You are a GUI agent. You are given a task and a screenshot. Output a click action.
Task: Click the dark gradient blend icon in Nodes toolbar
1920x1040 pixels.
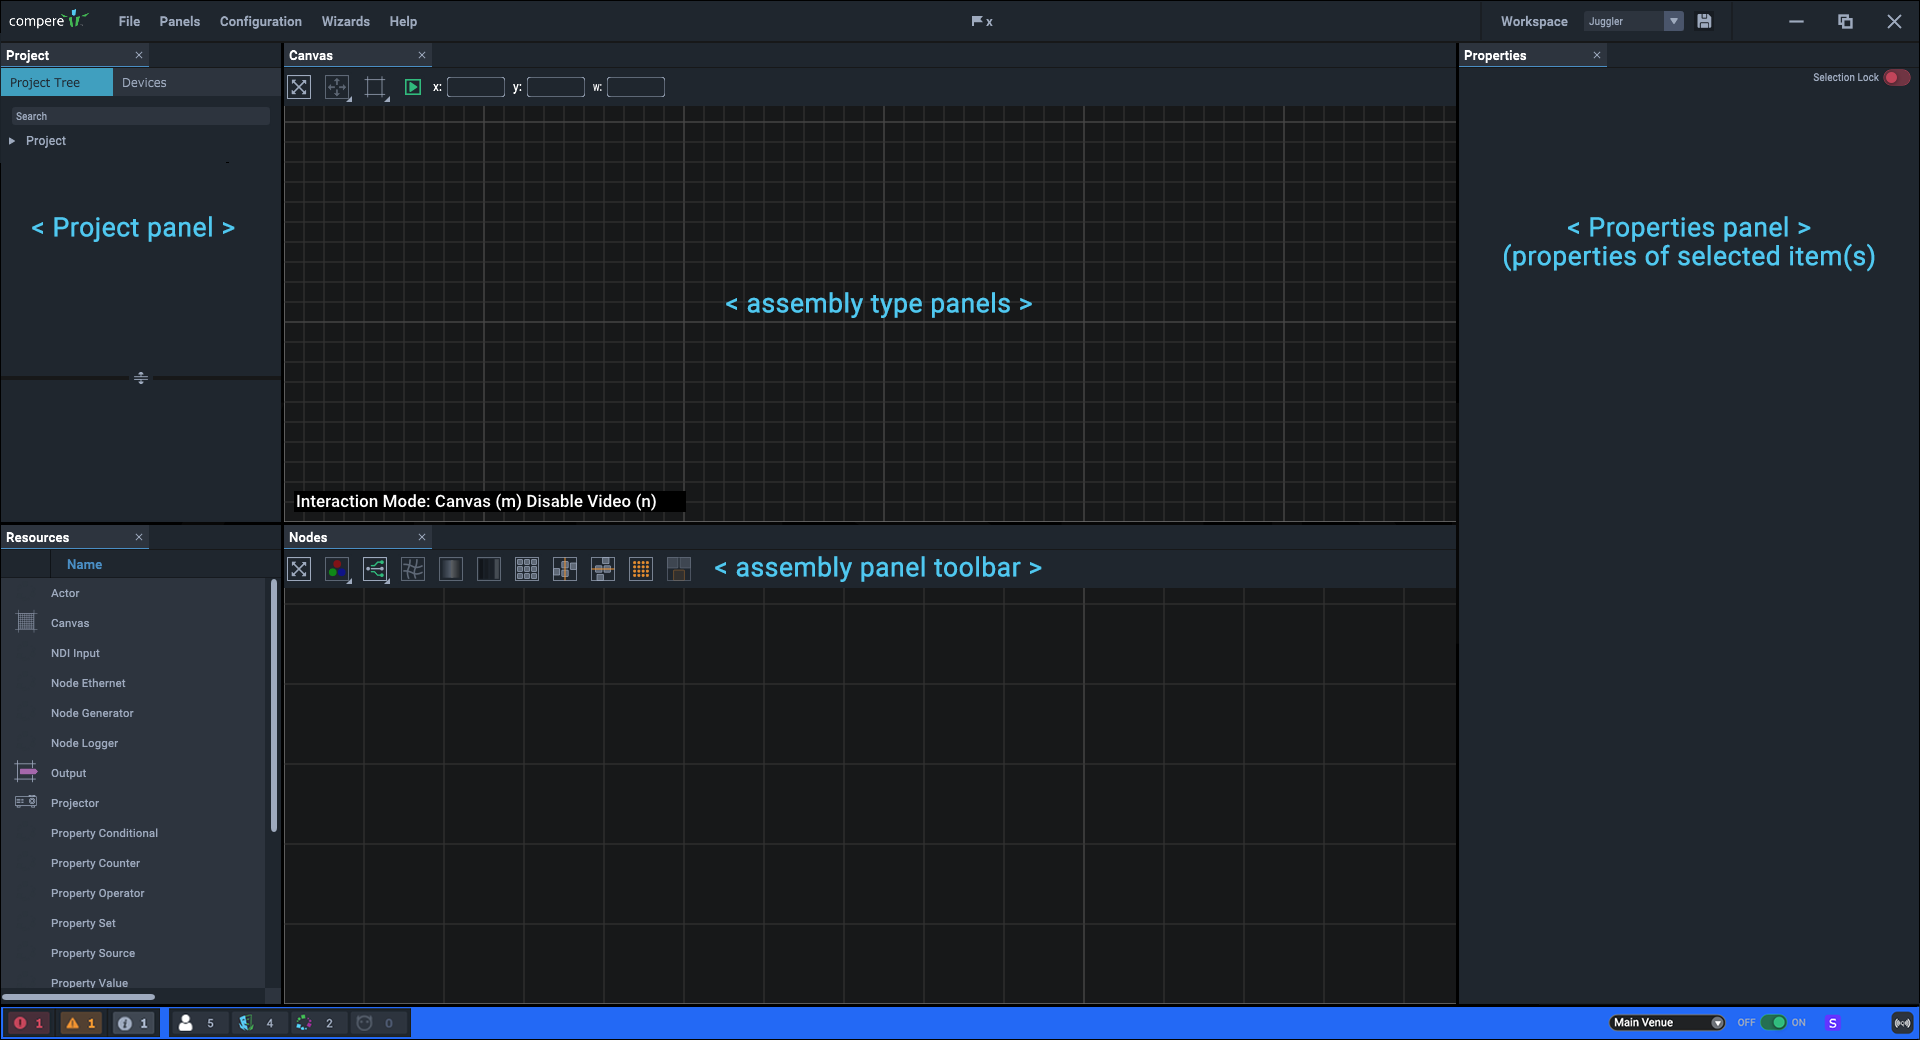pos(489,569)
